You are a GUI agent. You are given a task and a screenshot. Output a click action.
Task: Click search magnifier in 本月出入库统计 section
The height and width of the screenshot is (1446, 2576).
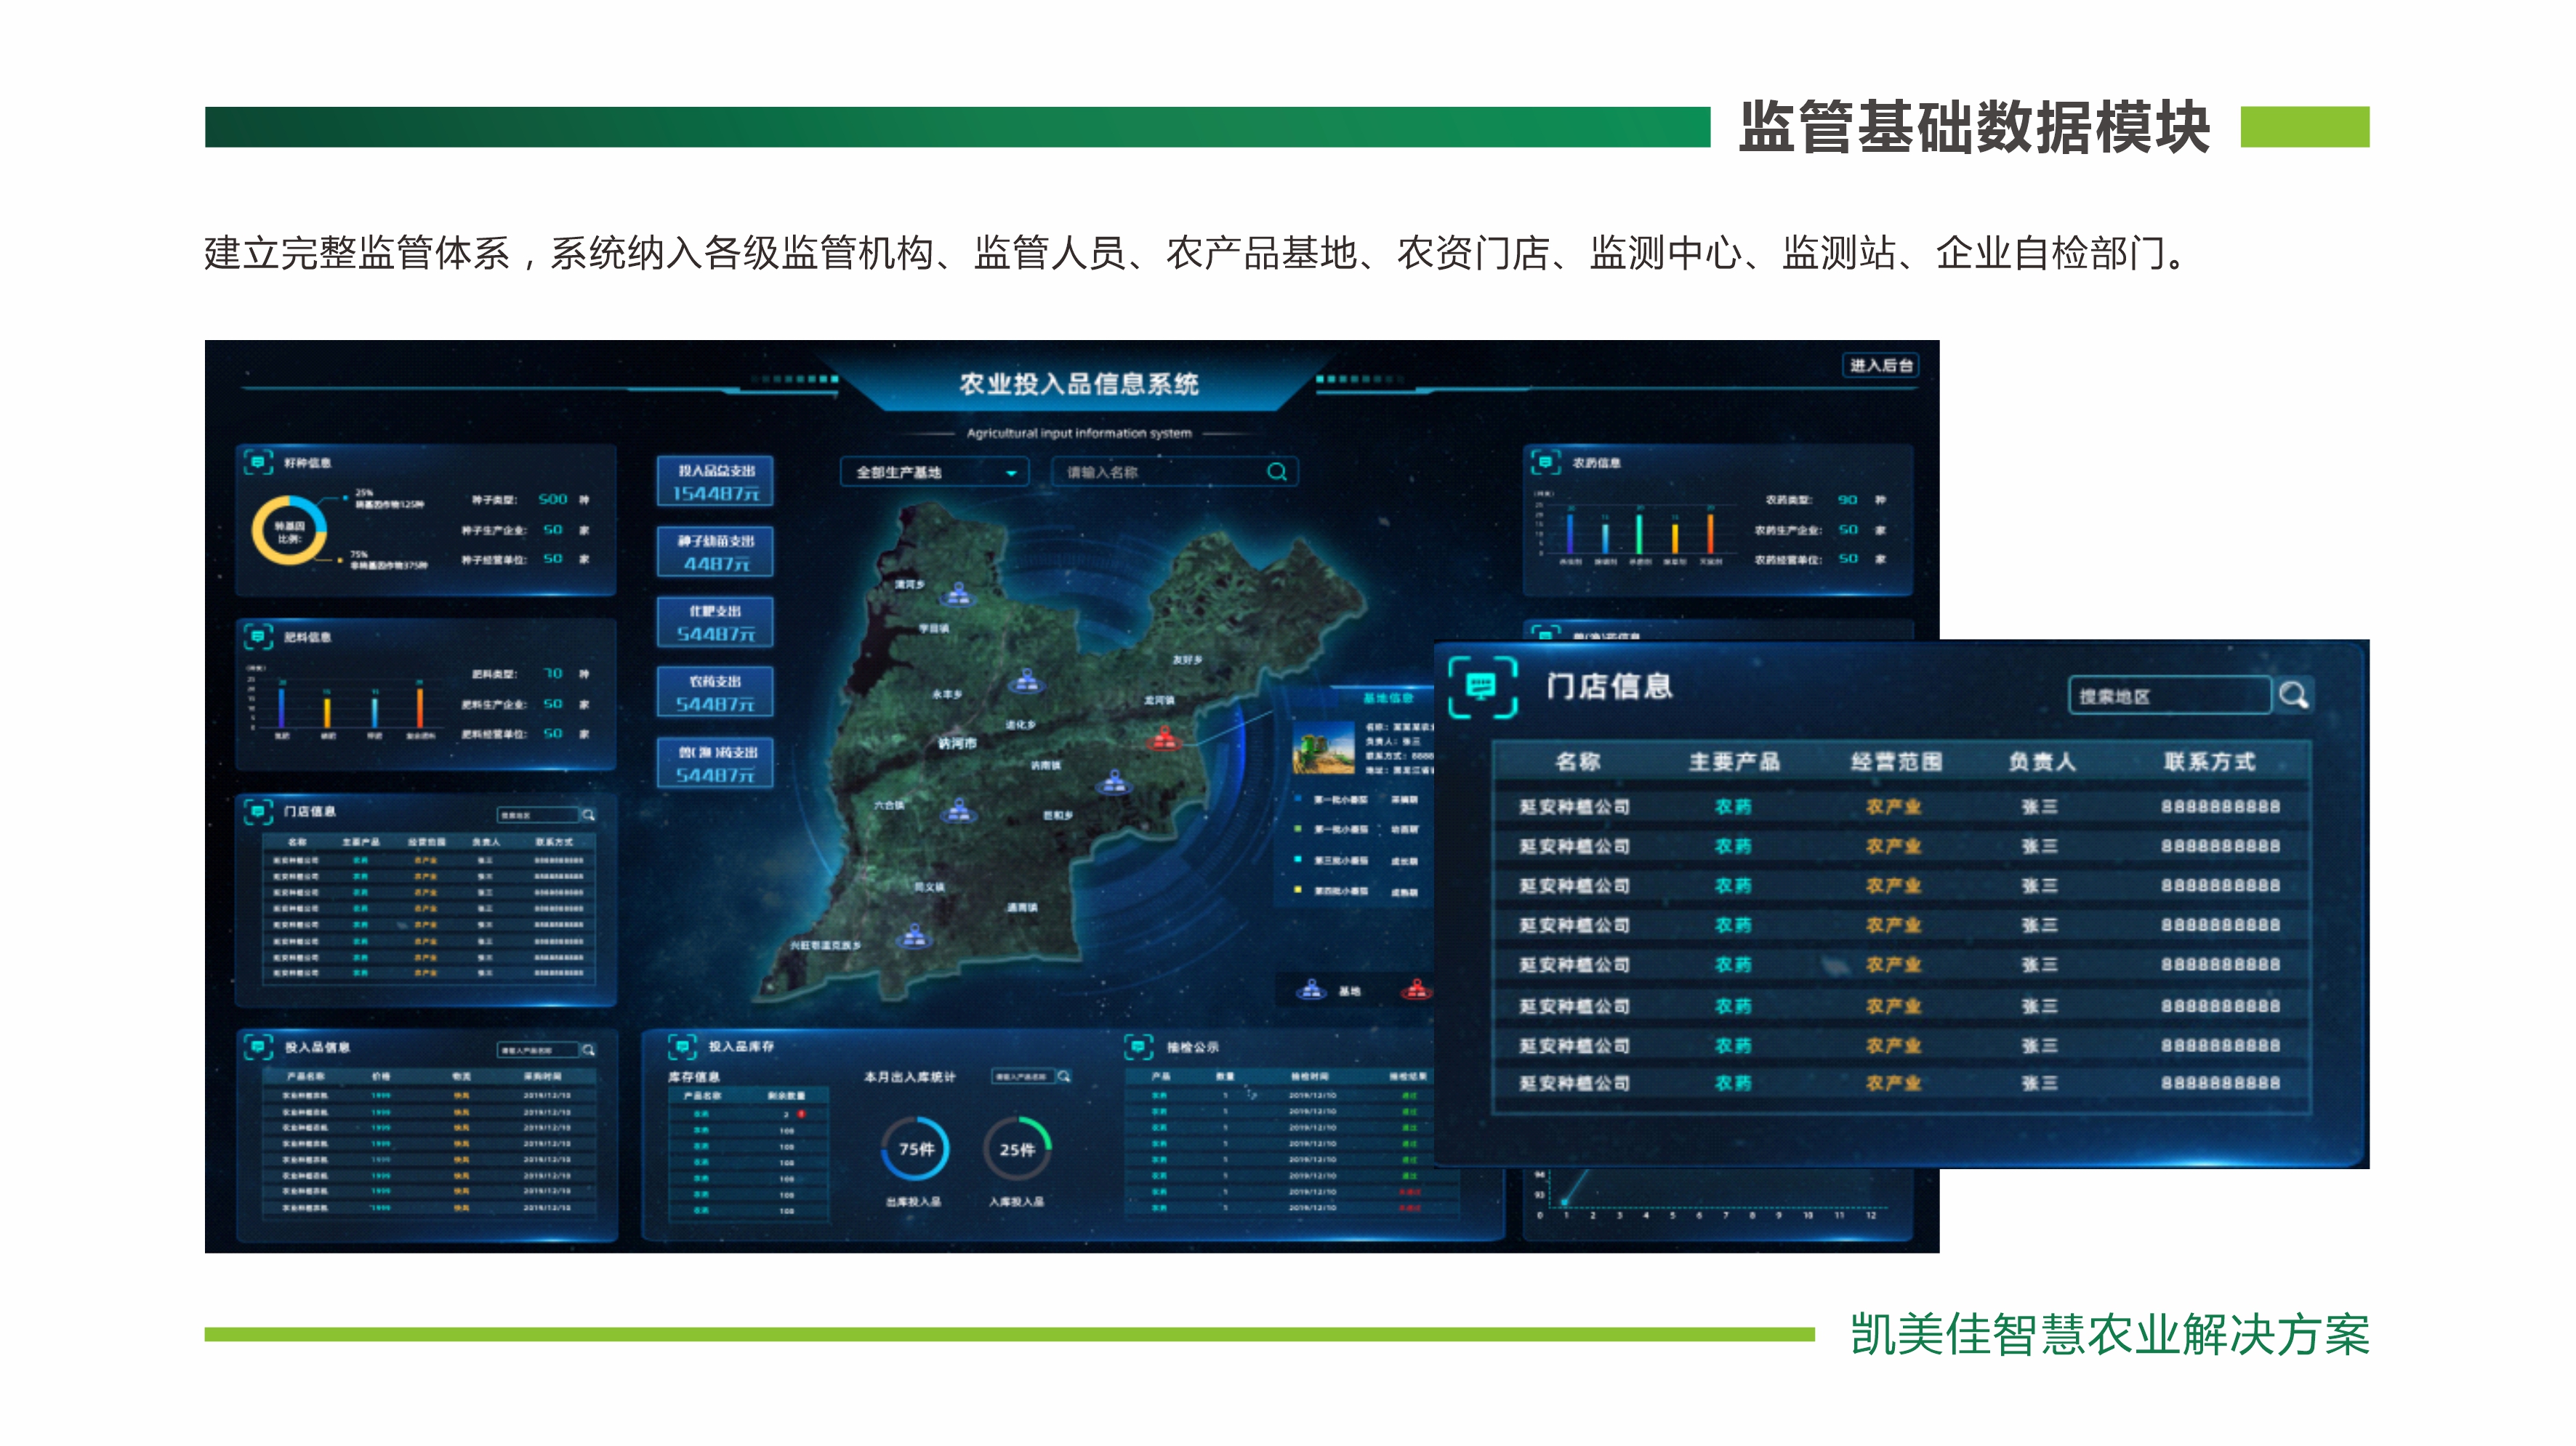pyautogui.click(x=1064, y=1077)
